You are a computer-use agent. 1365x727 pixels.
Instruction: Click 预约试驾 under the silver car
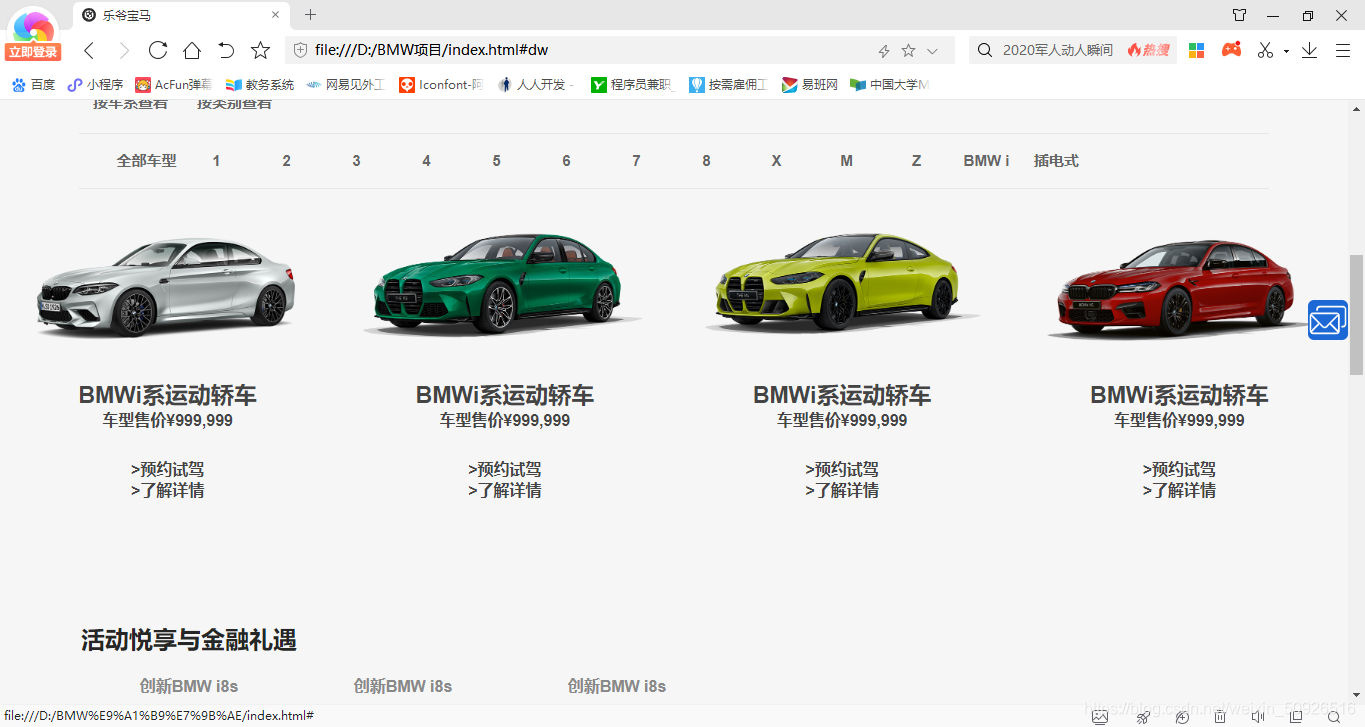(168, 469)
